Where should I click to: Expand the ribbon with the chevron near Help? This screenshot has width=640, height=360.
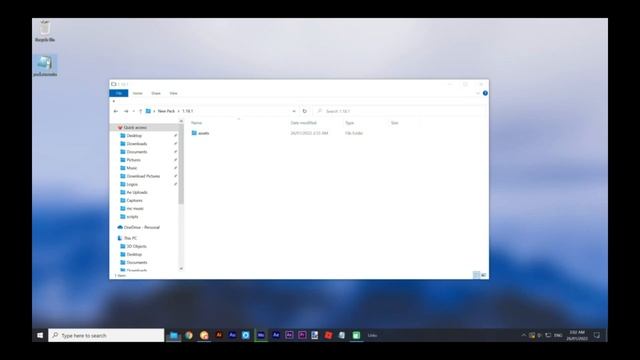(x=478, y=93)
